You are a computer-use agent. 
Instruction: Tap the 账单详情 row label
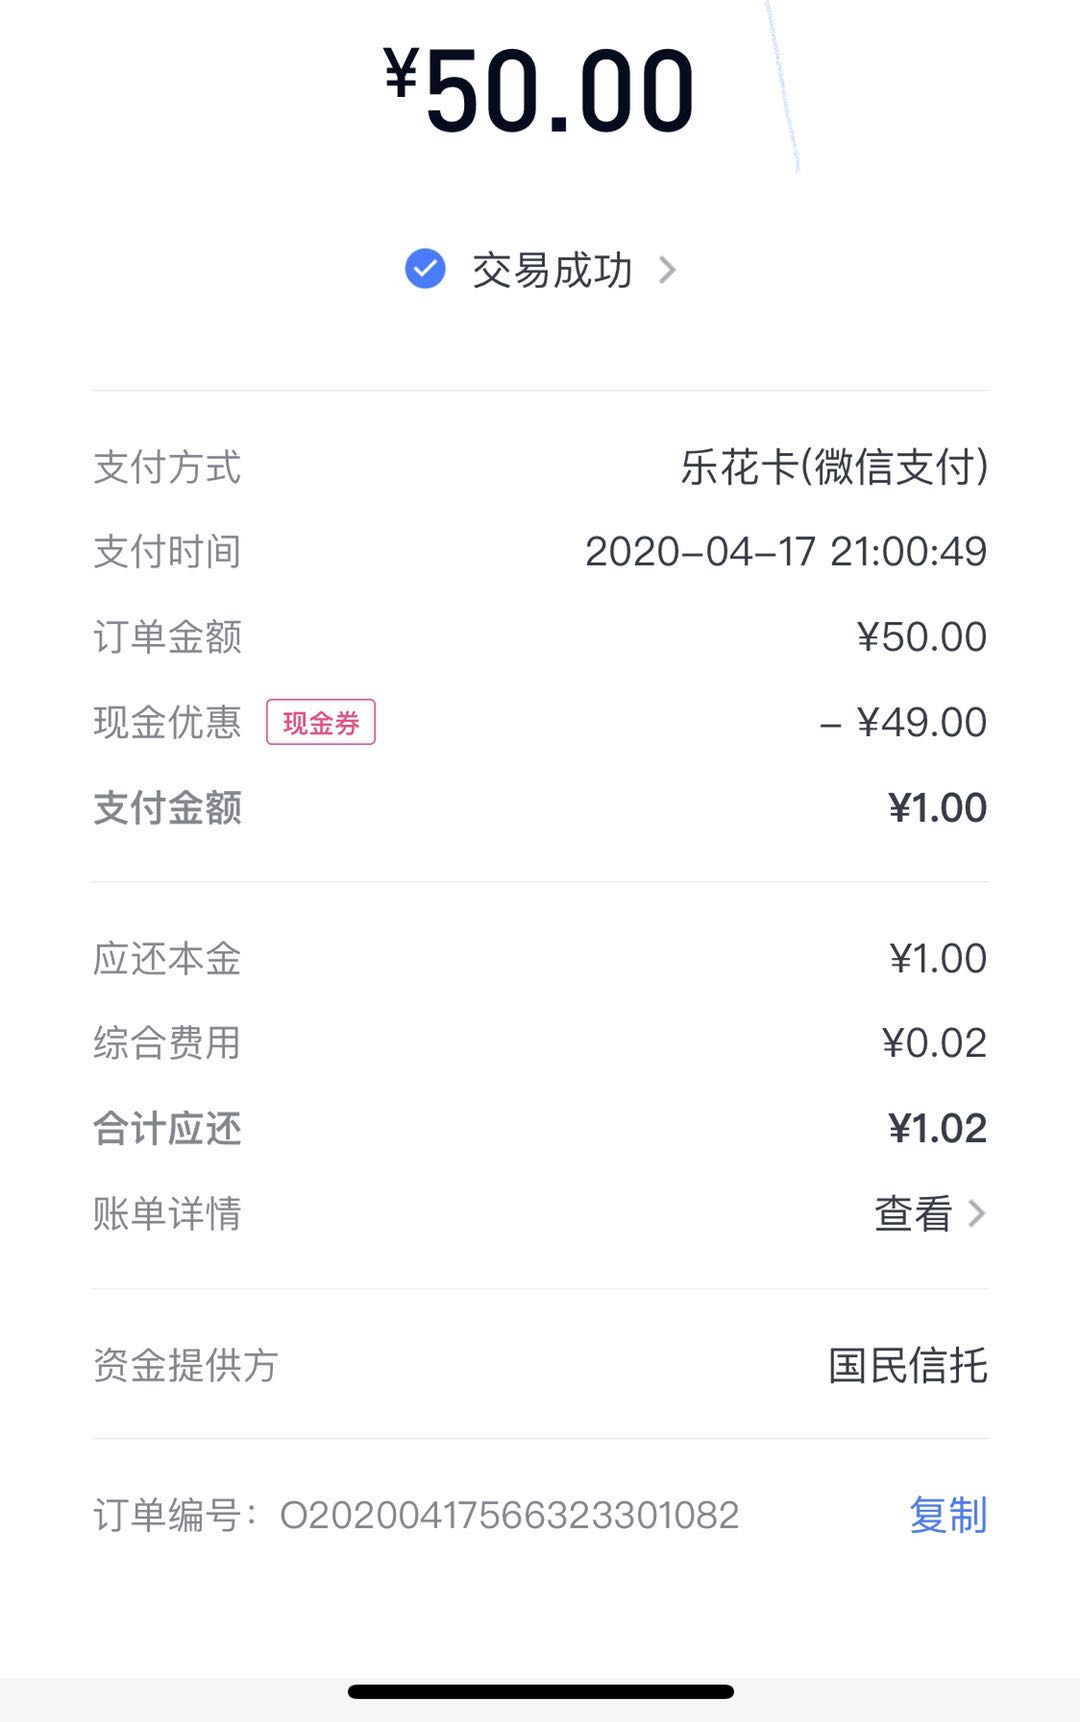click(167, 1214)
